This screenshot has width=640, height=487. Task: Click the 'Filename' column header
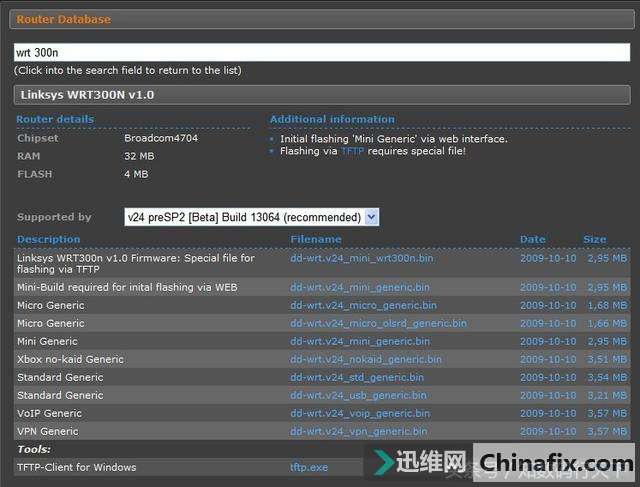tap(316, 239)
